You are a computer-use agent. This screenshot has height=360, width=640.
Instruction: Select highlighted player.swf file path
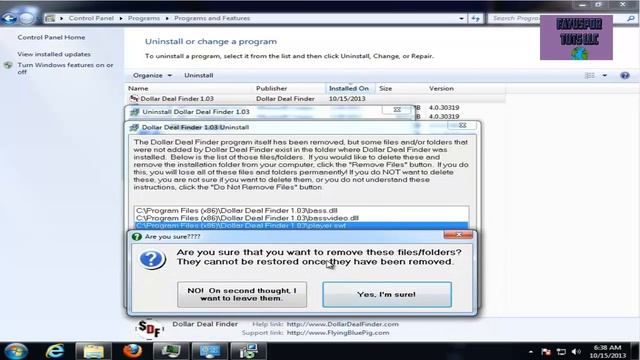[301, 226]
